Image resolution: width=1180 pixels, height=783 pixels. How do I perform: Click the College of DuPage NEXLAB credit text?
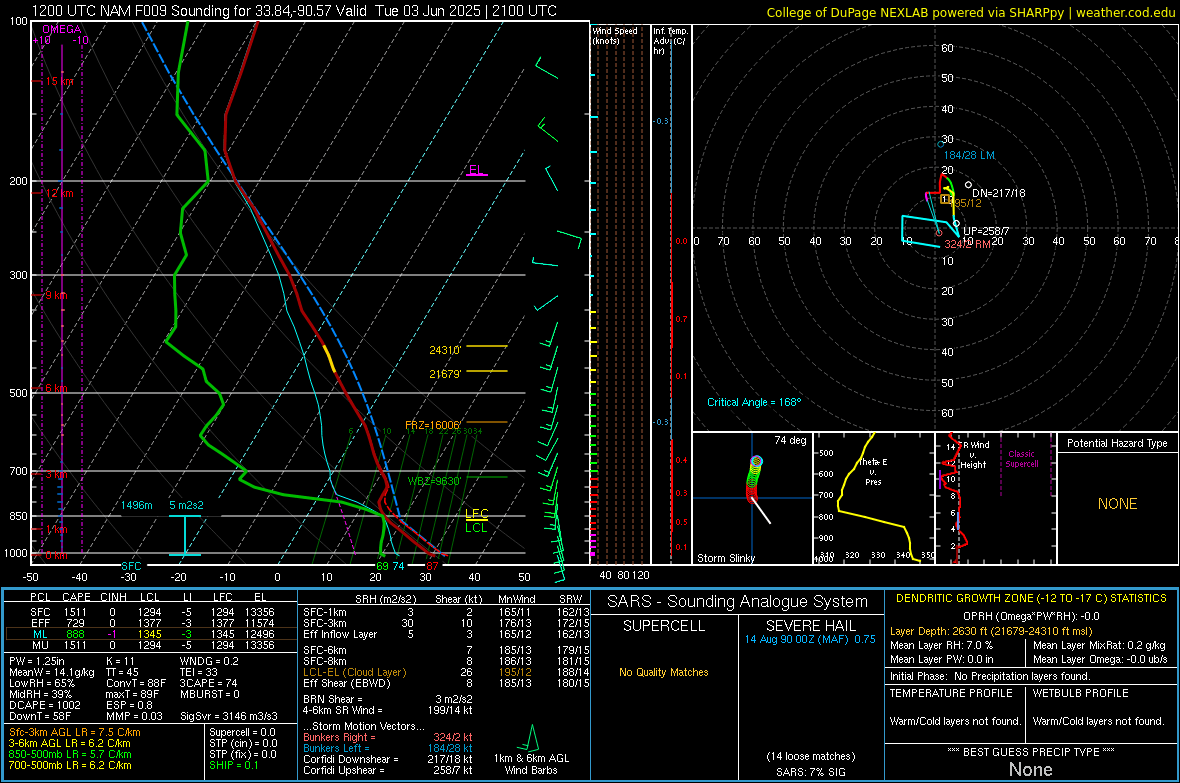(970, 12)
